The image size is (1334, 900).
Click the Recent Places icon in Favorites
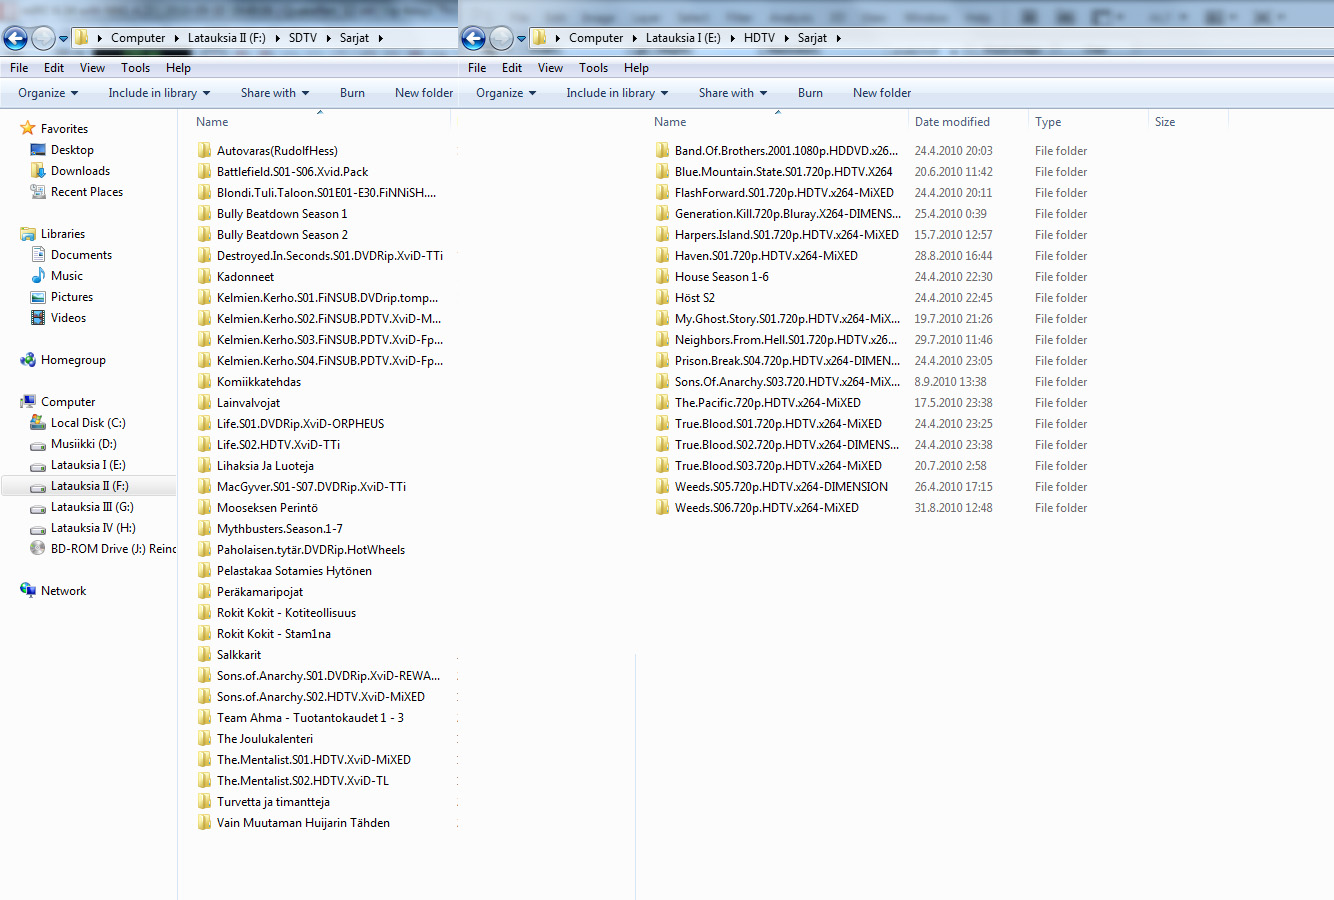38,192
